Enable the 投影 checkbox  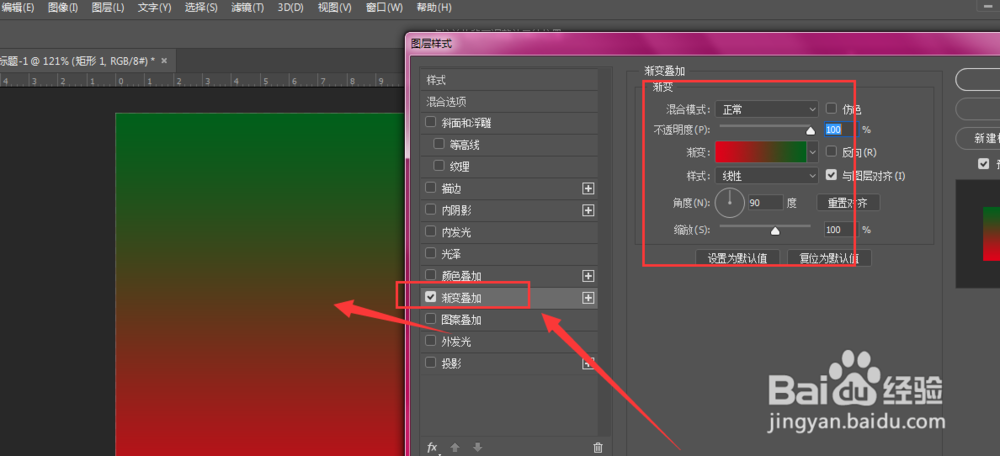430,363
